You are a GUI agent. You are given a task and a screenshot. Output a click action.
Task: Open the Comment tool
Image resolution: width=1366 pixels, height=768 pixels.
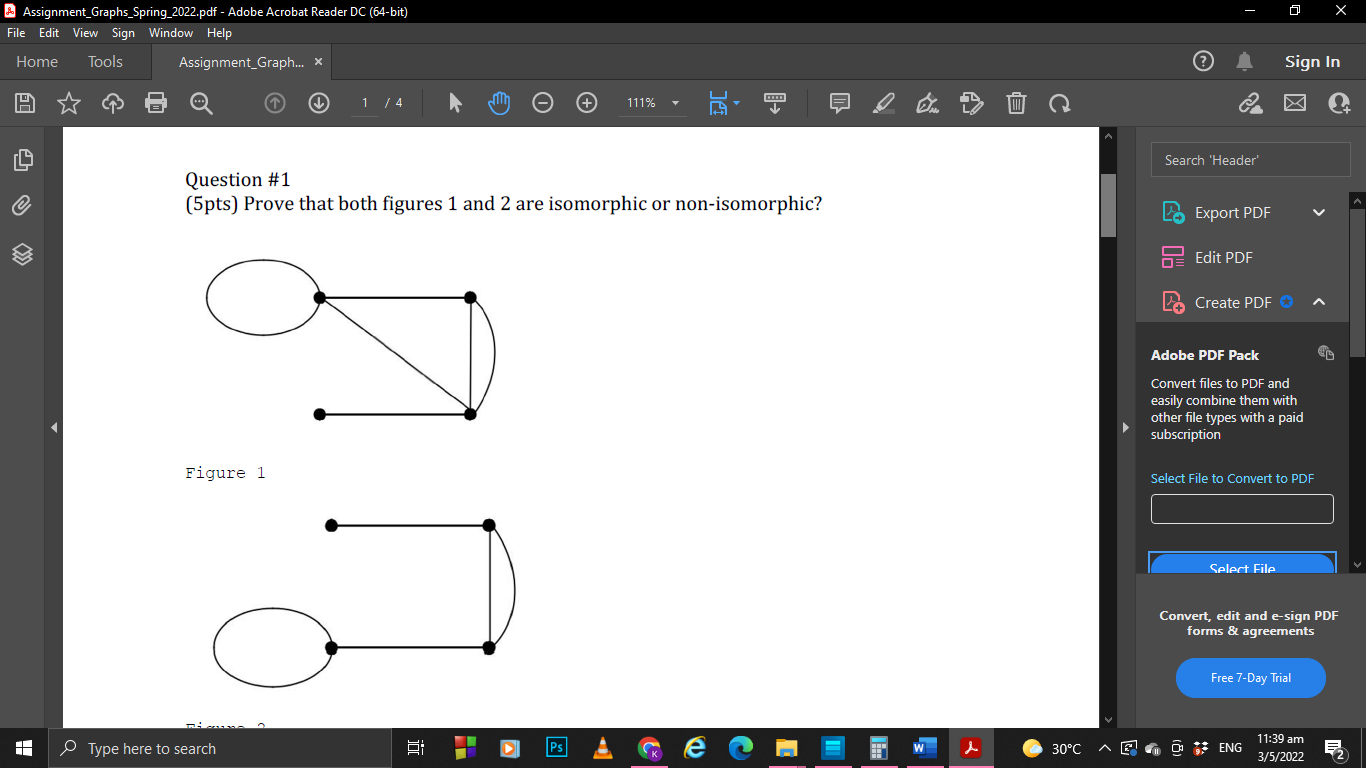click(x=839, y=103)
